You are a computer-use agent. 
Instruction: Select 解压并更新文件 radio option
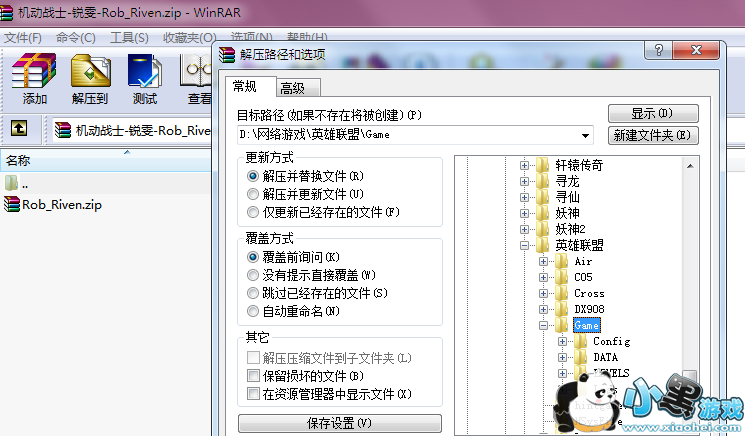[x=253, y=194]
